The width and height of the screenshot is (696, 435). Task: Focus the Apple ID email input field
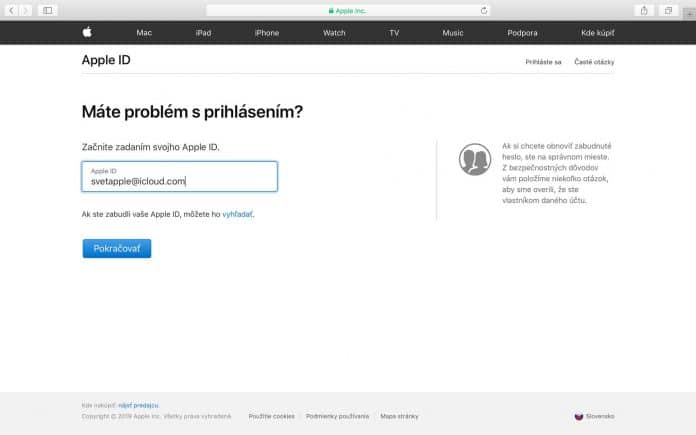pyautogui.click(x=180, y=177)
